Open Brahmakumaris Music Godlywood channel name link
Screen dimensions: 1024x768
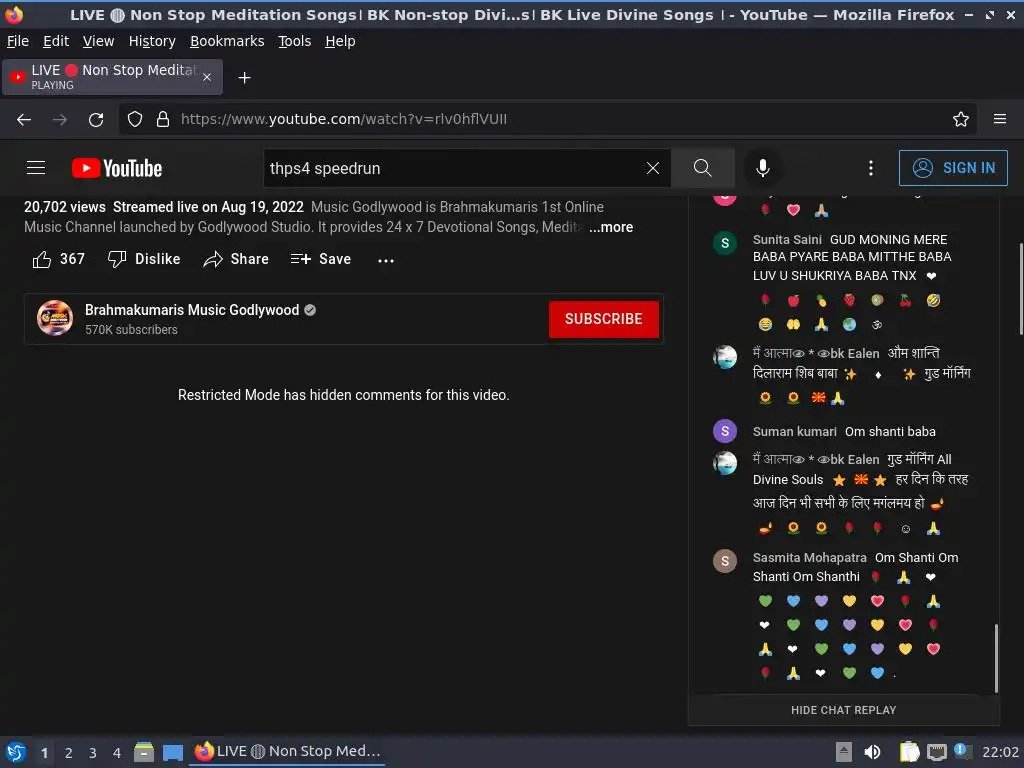pyautogui.click(x=192, y=310)
